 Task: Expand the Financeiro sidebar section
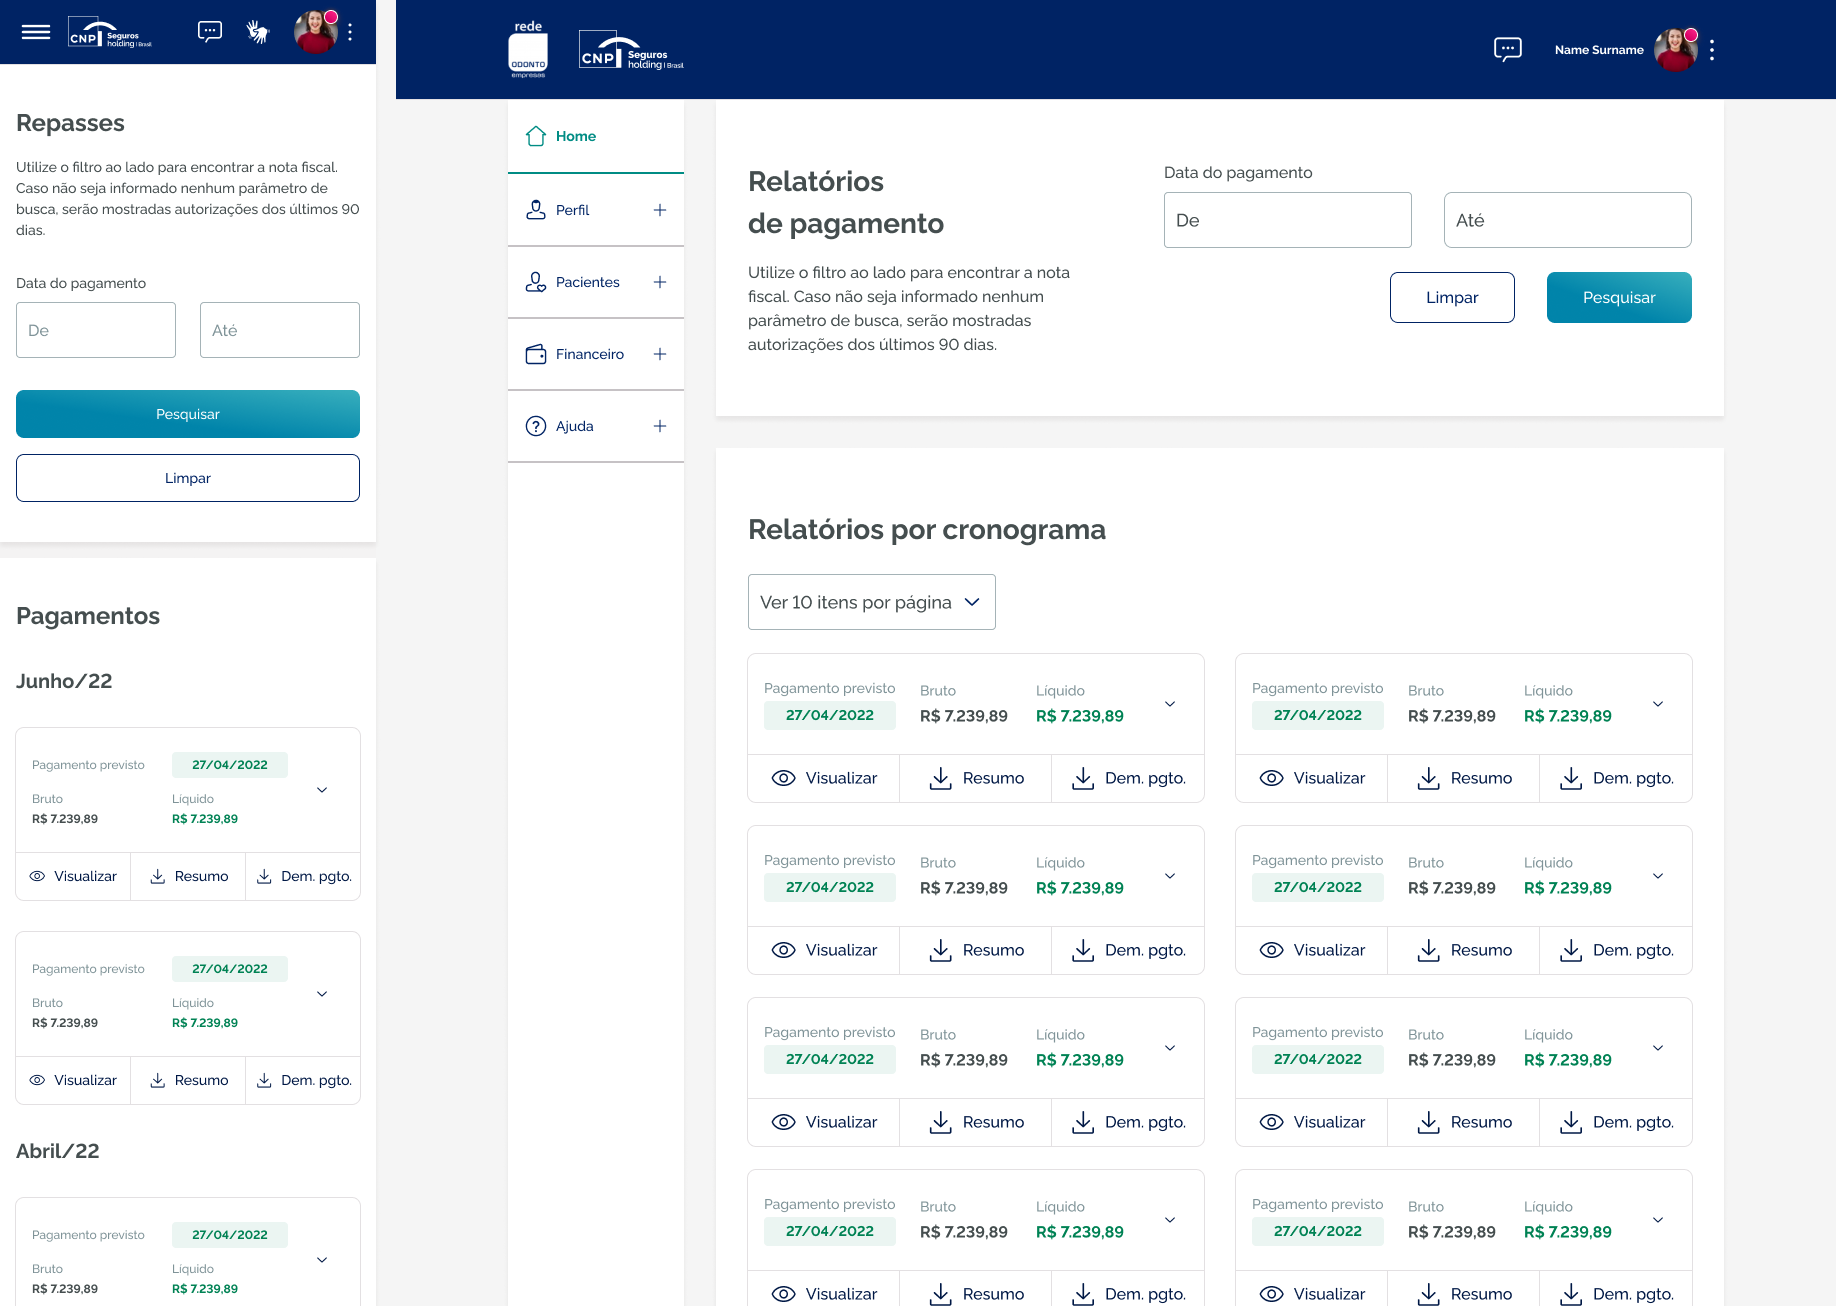(660, 354)
